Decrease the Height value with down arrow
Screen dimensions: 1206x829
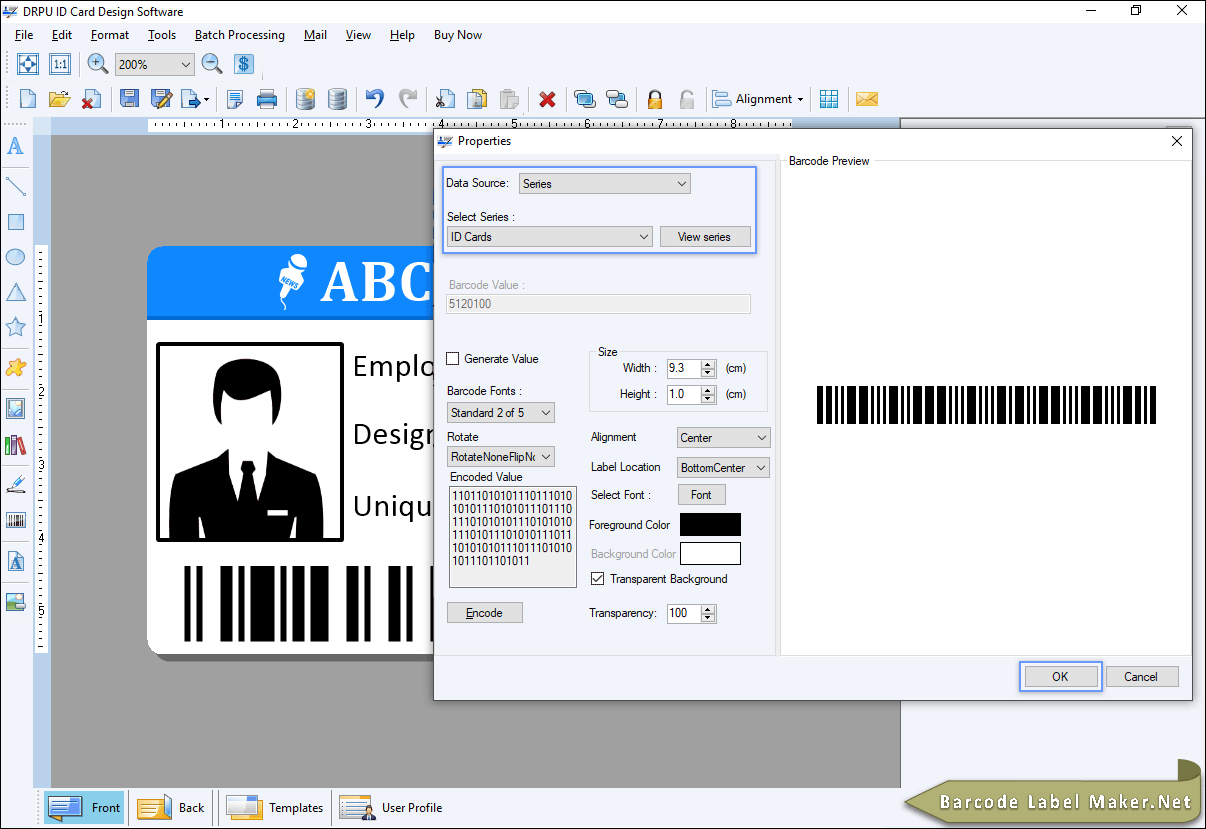(x=709, y=399)
